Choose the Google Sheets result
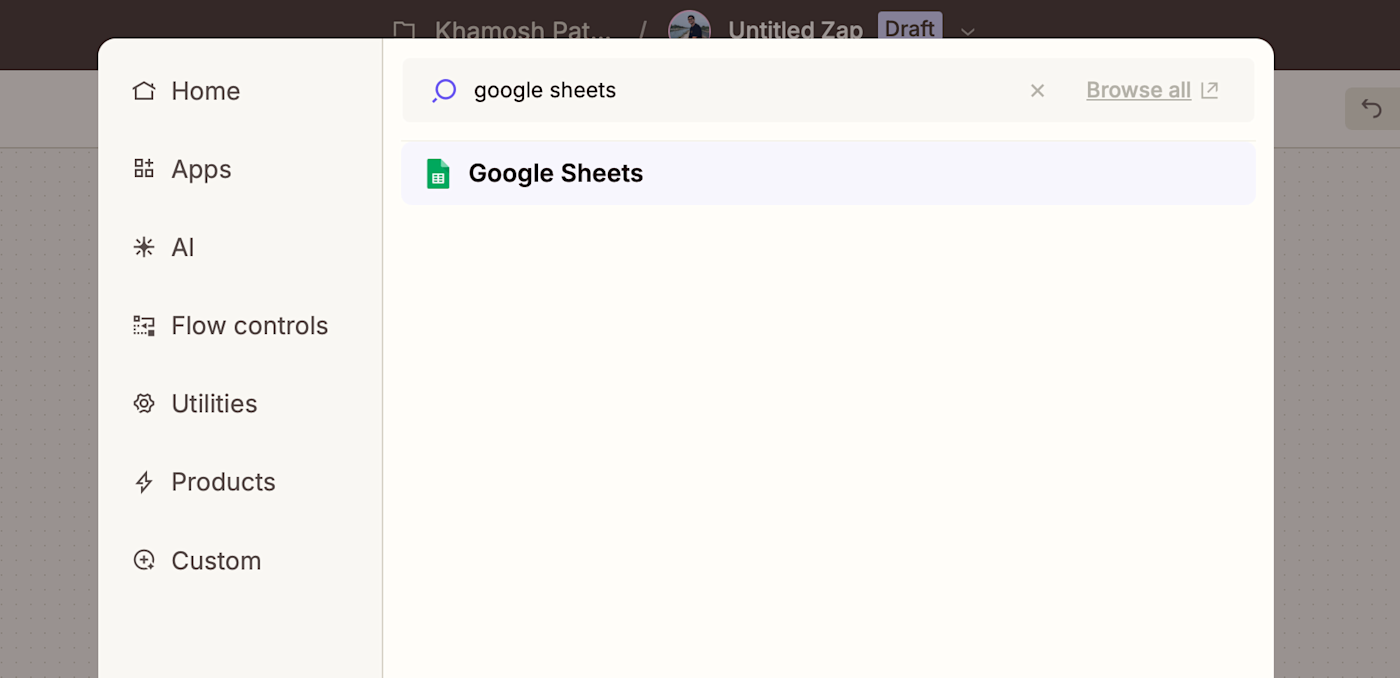Viewport: 1400px width, 678px height. coord(828,173)
